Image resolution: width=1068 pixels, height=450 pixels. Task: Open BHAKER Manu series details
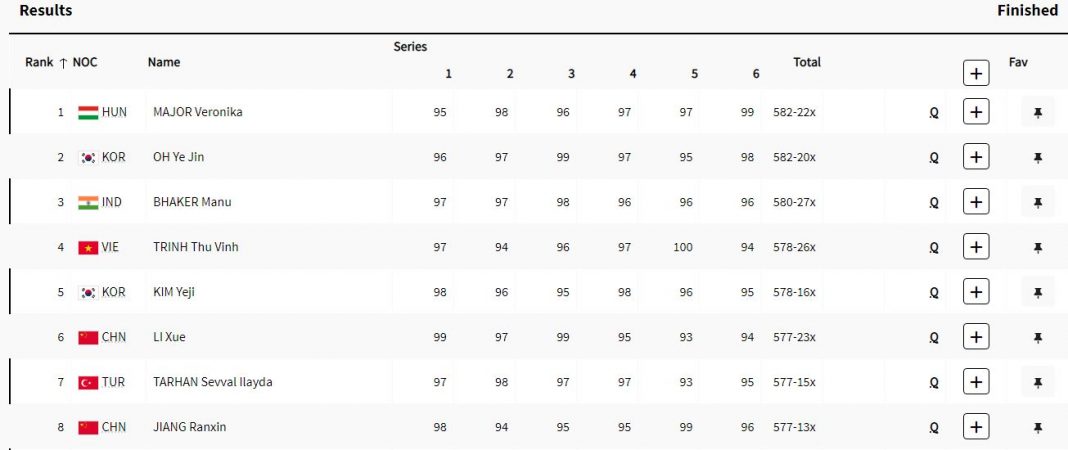[976, 202]
